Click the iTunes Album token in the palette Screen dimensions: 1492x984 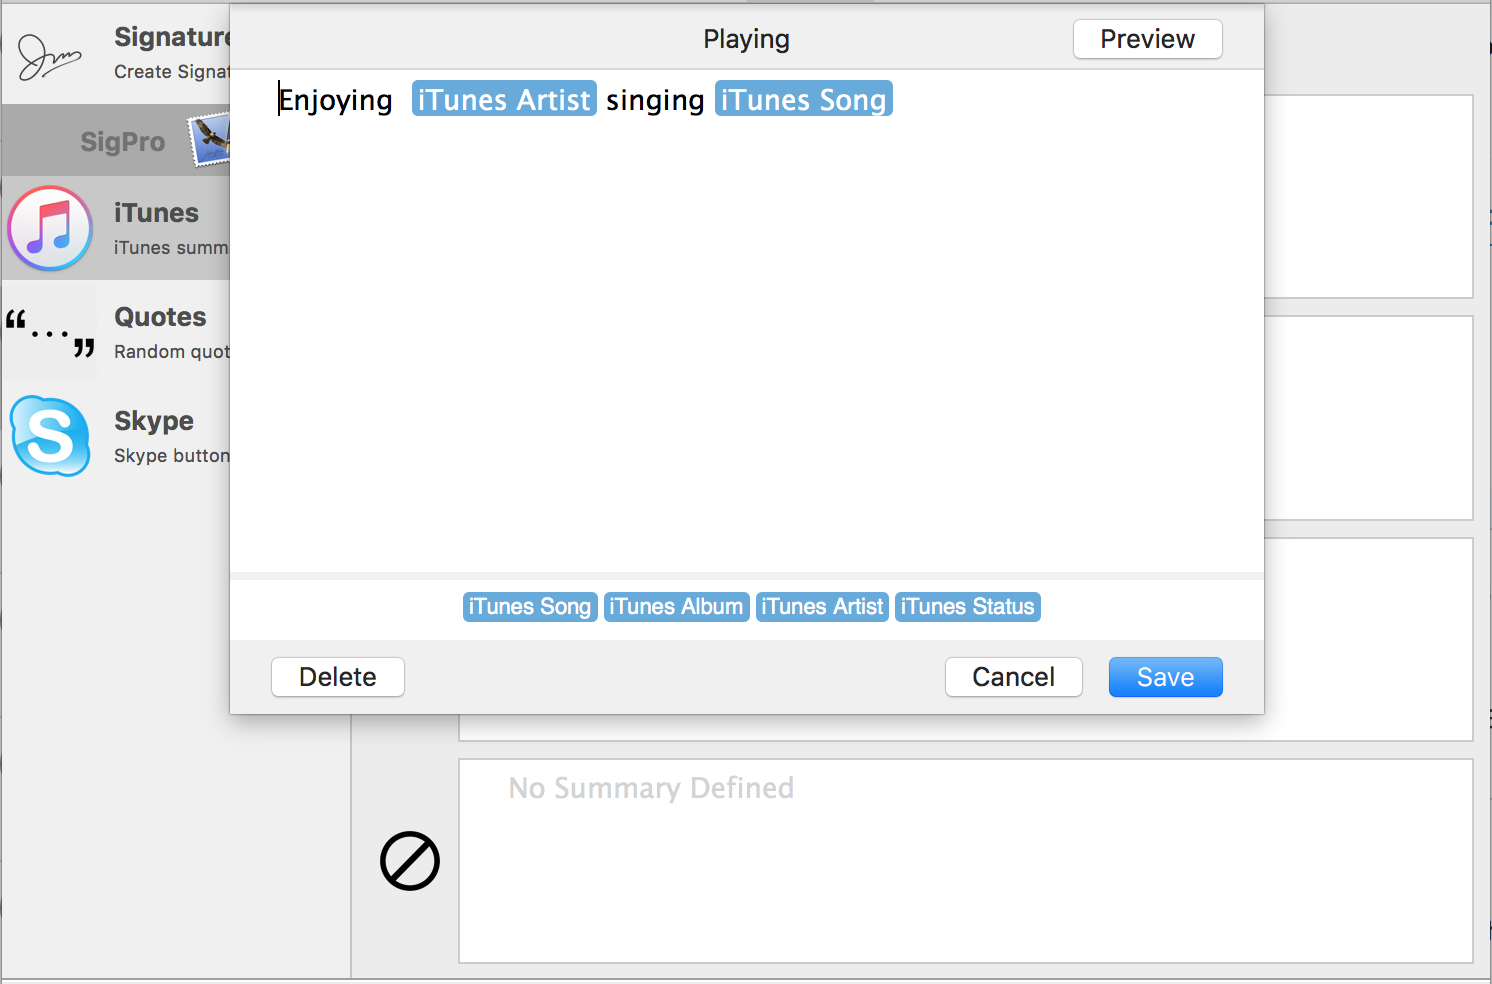coord(676,607)
